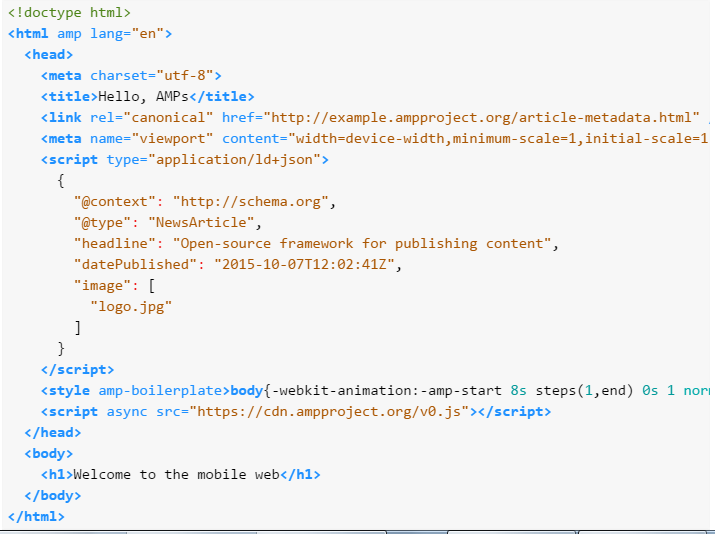Click the closing </html> tag
Image resolution: width=715 pixels, height=534 pixels.
coord(36,516)
